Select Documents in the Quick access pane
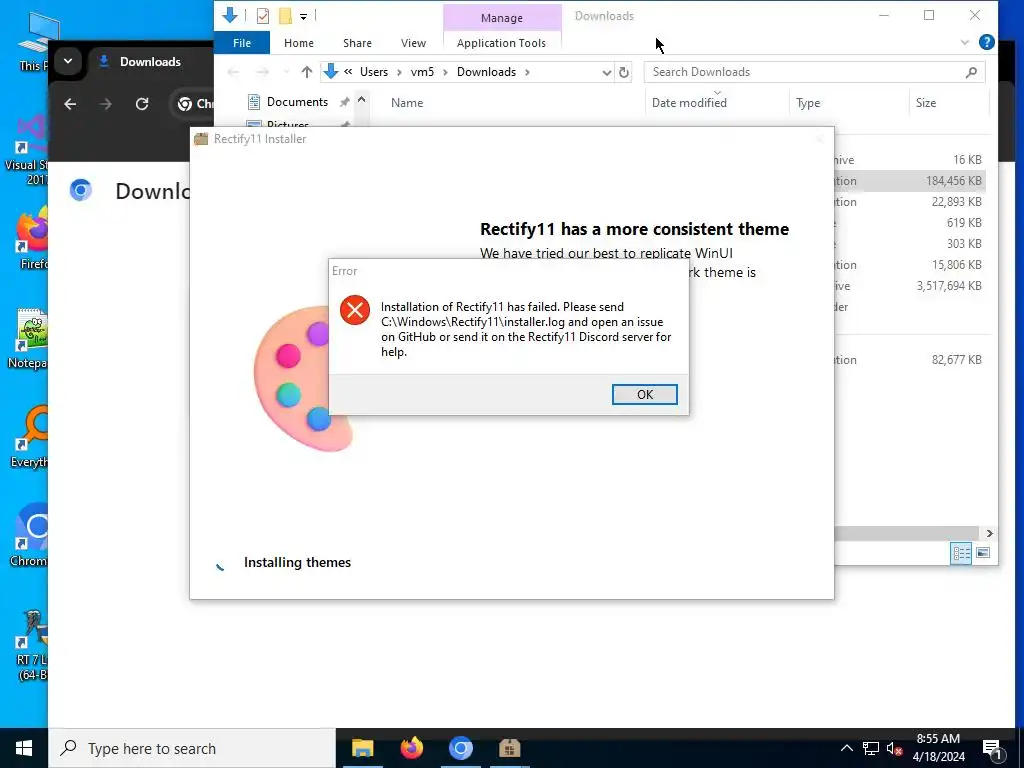The image size is (1024, 768). [x=297, y=102]
